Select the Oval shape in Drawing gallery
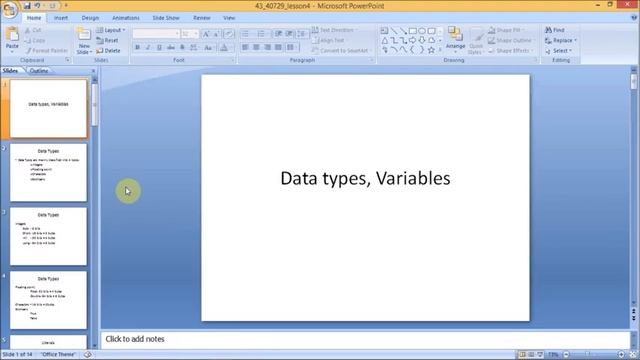Viewport: 640px width, 360px height. [422, 31]
